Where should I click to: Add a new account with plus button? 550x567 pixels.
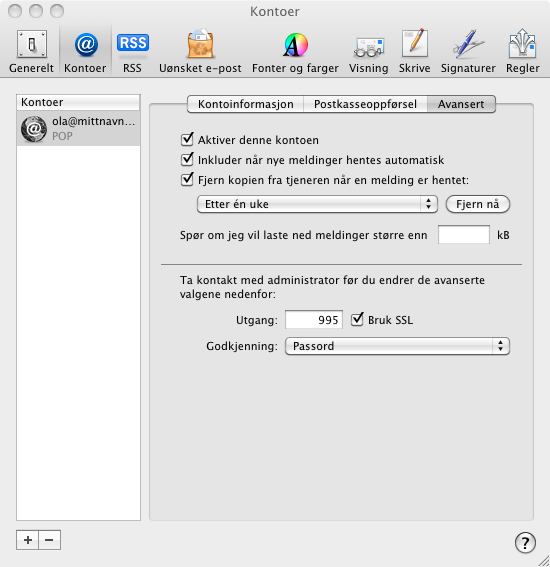click(27, 540)
